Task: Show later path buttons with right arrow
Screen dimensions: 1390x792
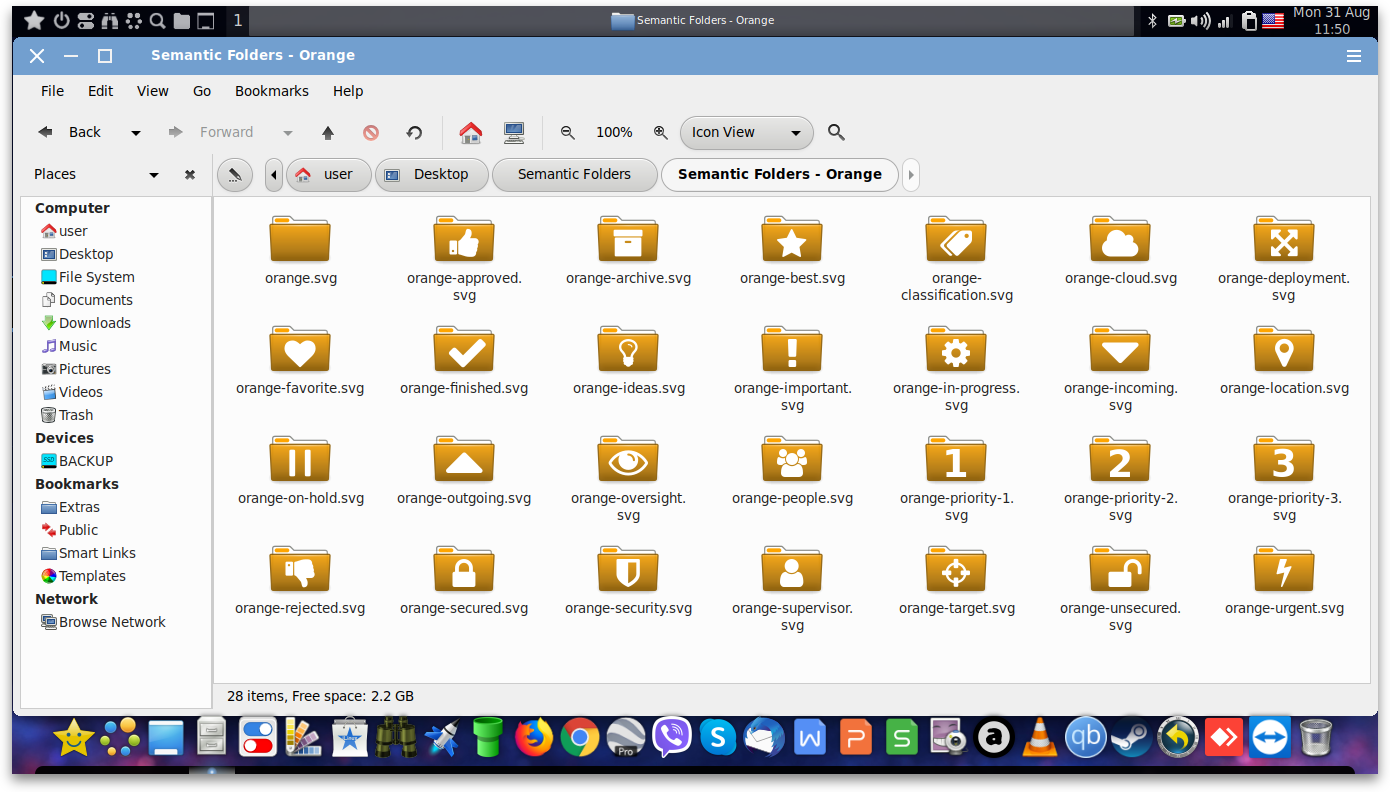Action: [910, 174]
